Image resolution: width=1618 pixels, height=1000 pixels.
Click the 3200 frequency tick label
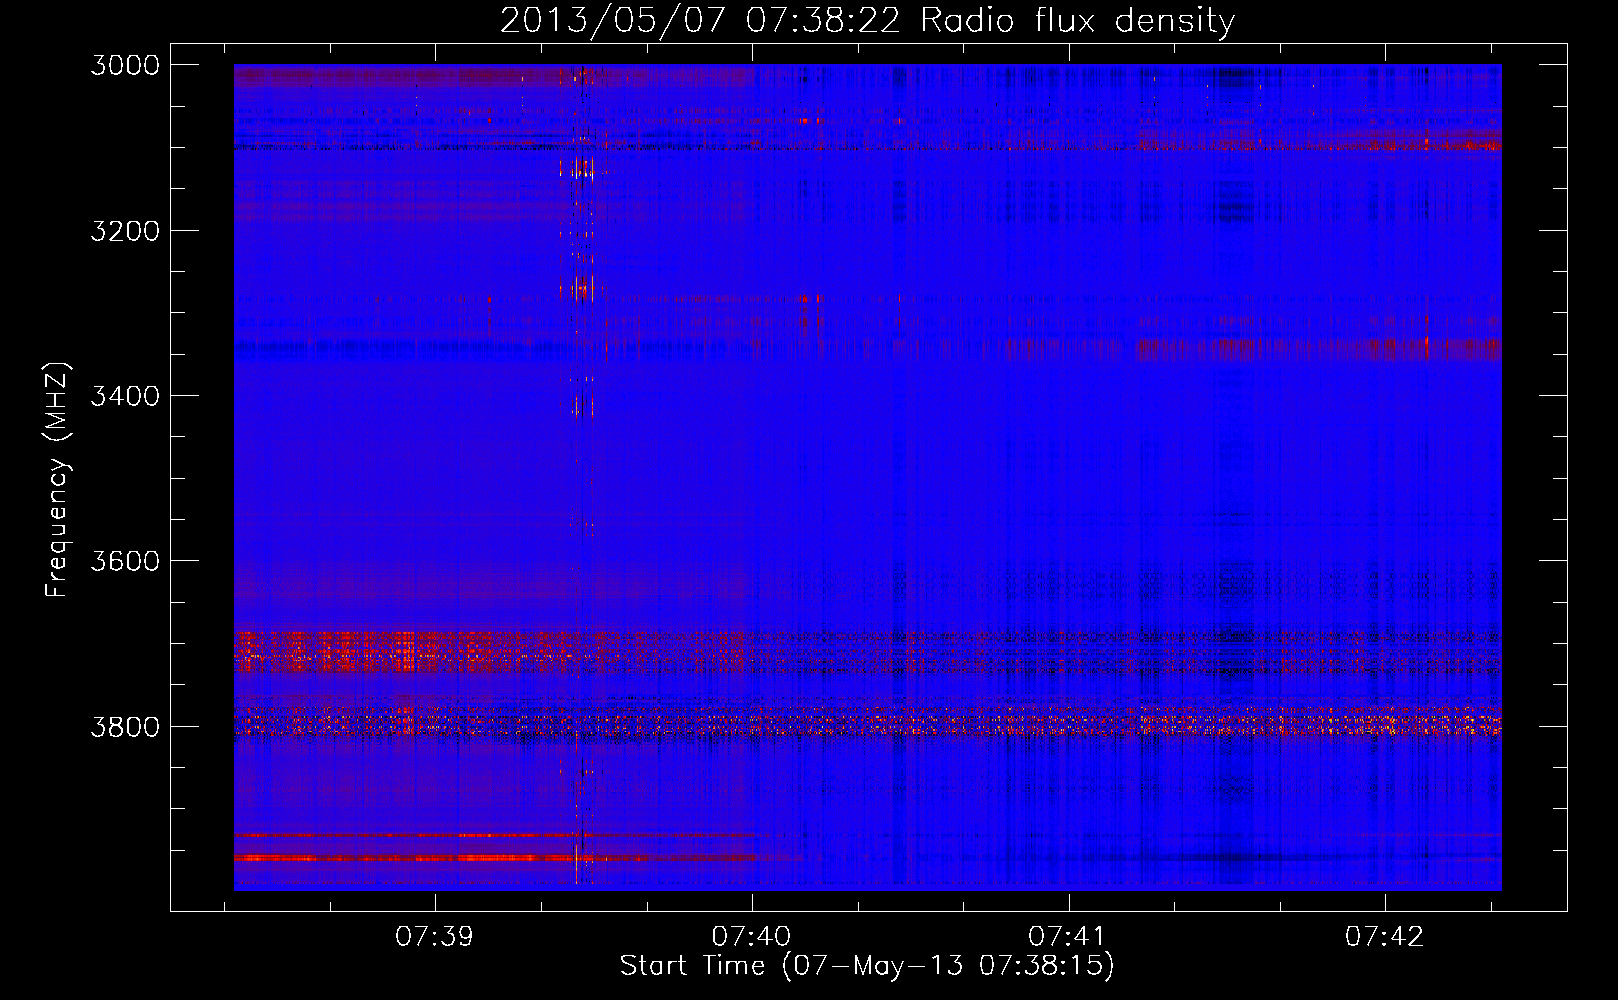click(125, 231)
